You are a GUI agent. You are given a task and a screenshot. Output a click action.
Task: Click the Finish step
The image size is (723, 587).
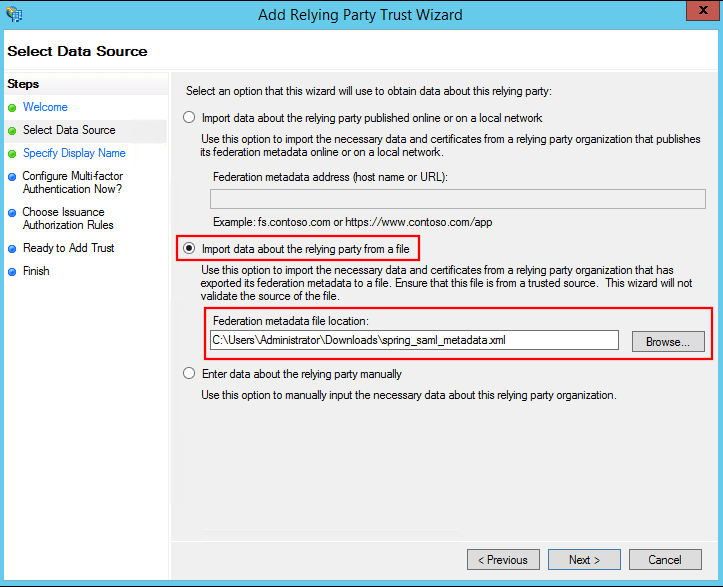pos(36,271)
